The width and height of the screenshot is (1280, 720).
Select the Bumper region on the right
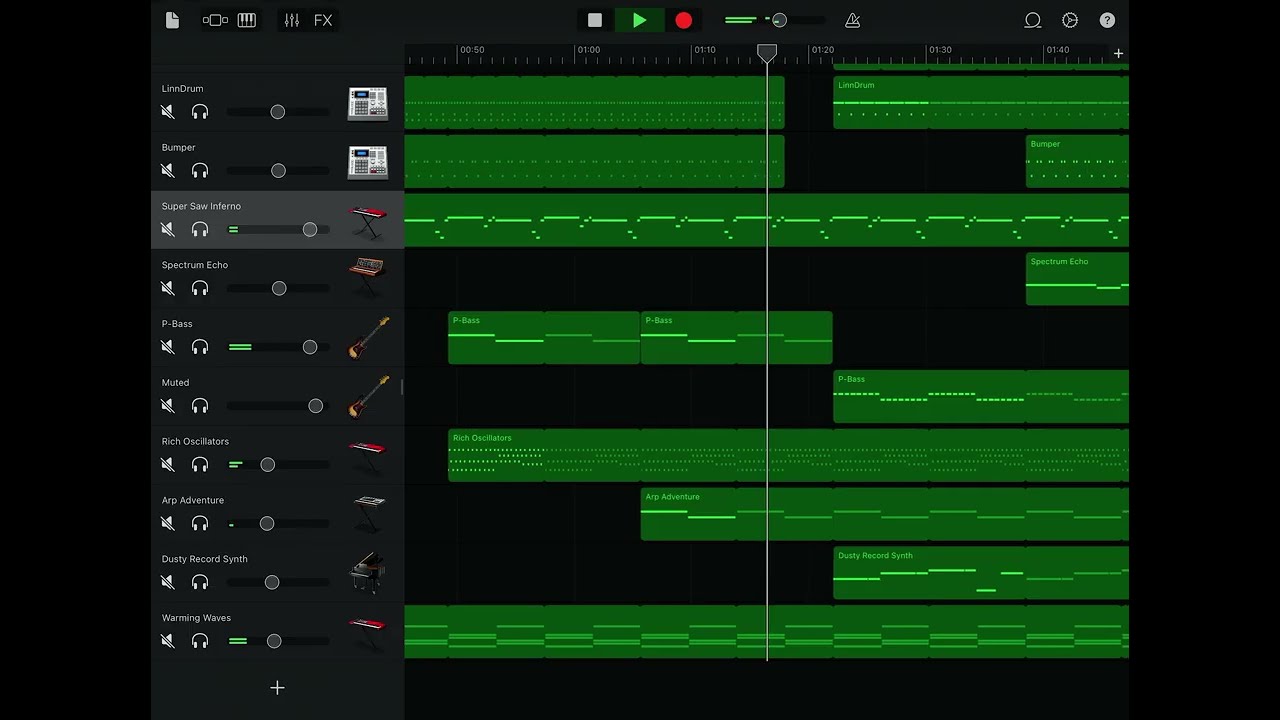pos(1077,161)
